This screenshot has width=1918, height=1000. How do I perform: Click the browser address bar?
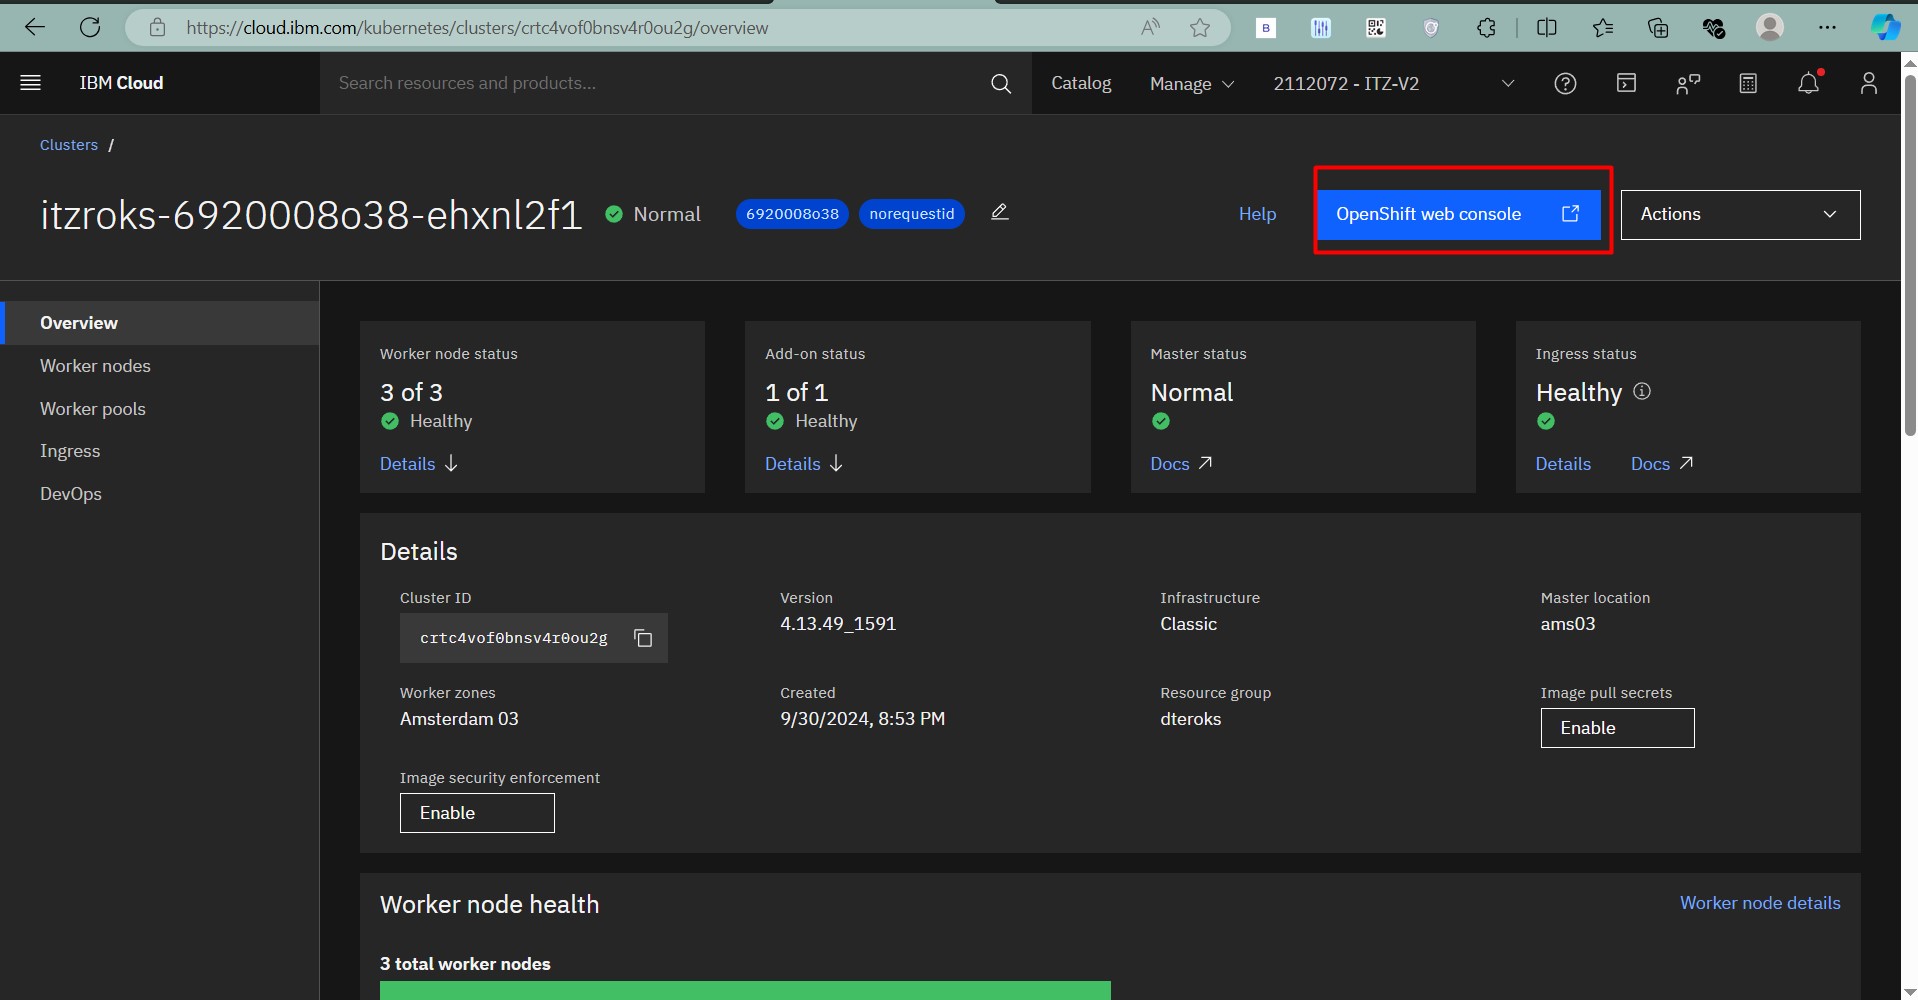point(640,28)
